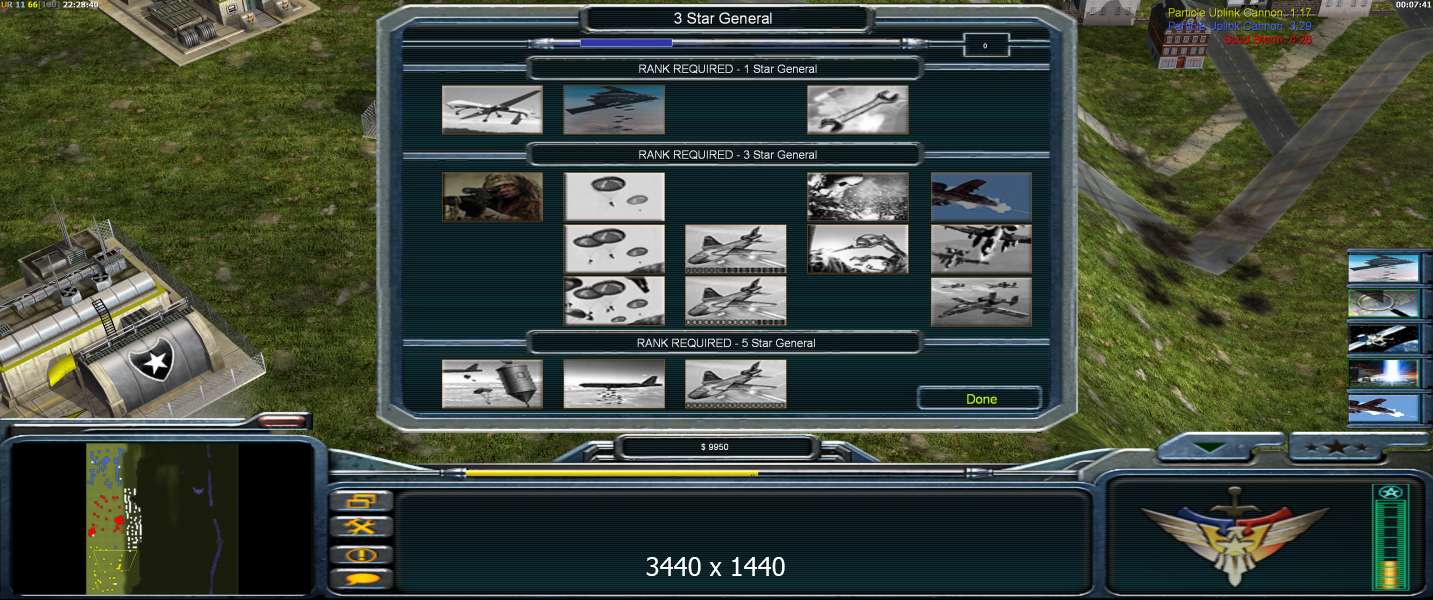Choose the B-52 carpet bomber power
This screenshot has height=600, width=1433.
[x=614, y=384]
